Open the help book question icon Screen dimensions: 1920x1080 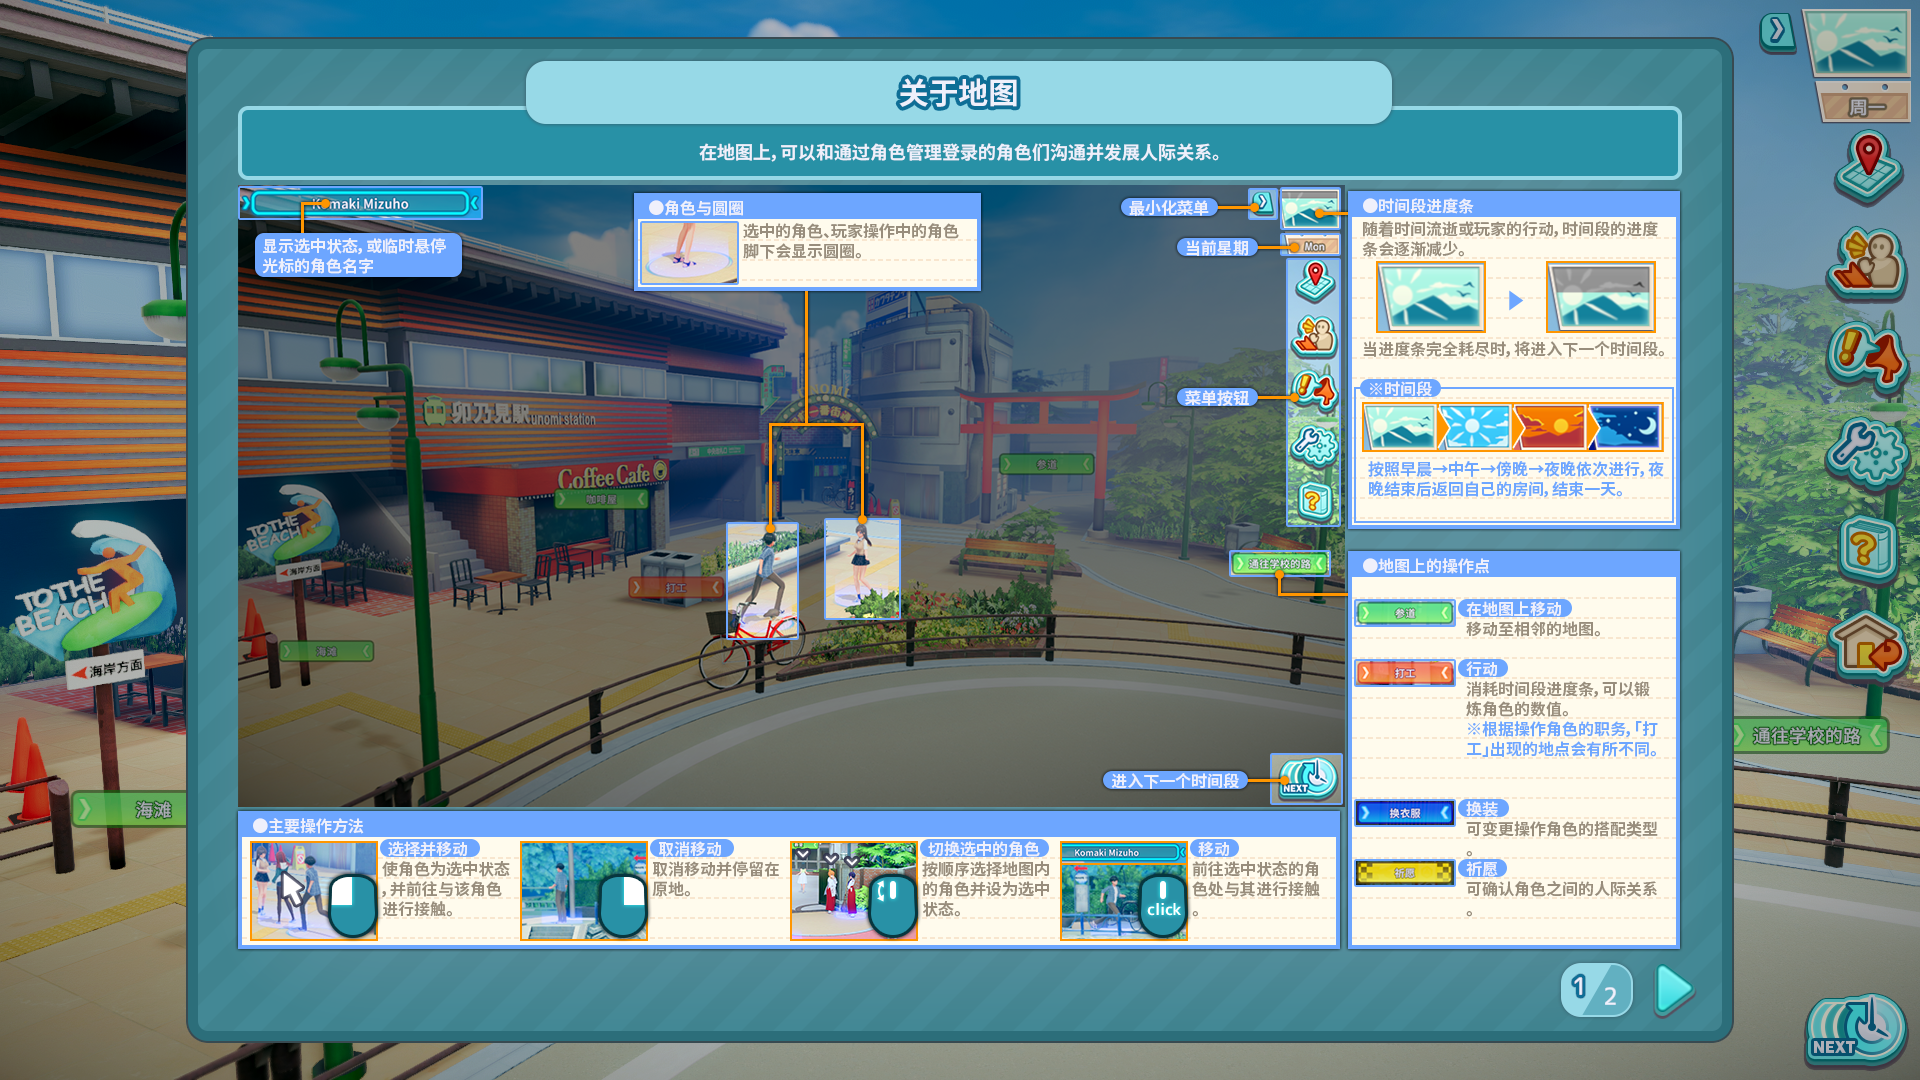click(1867, 547)
